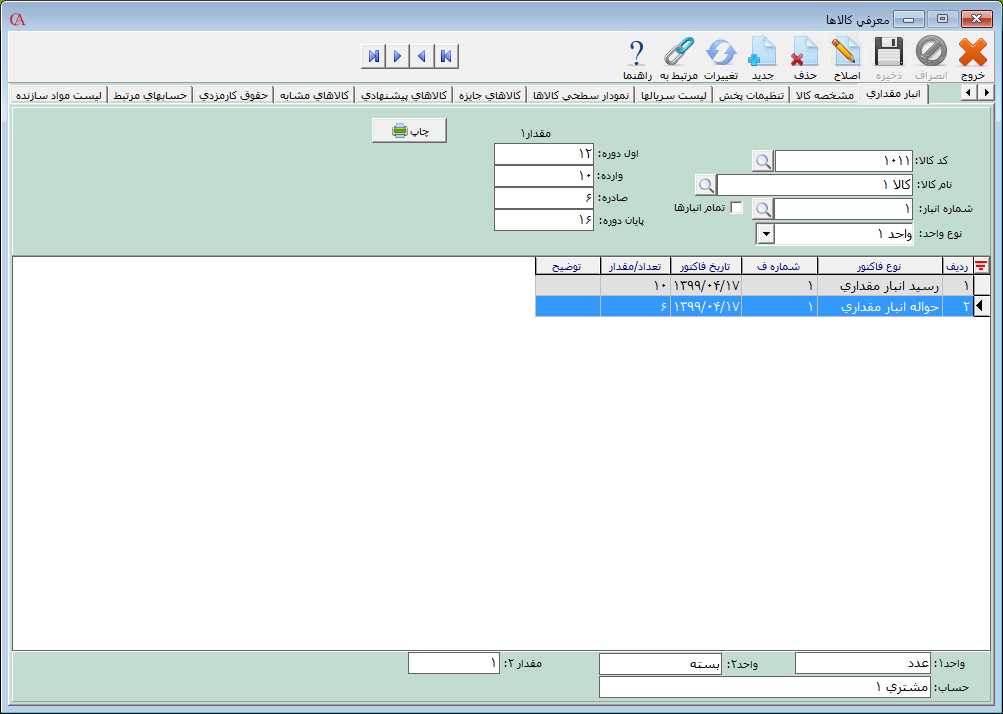Open راهنما (Help) question mark icon
This screenshot has width=1003, height=714.
tap(637, 52)
